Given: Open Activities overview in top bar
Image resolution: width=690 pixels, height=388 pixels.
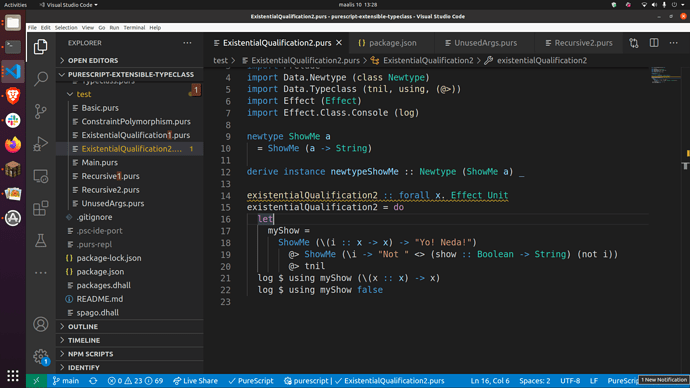Looking at the screenshot, I should click(x=15, y=5).
